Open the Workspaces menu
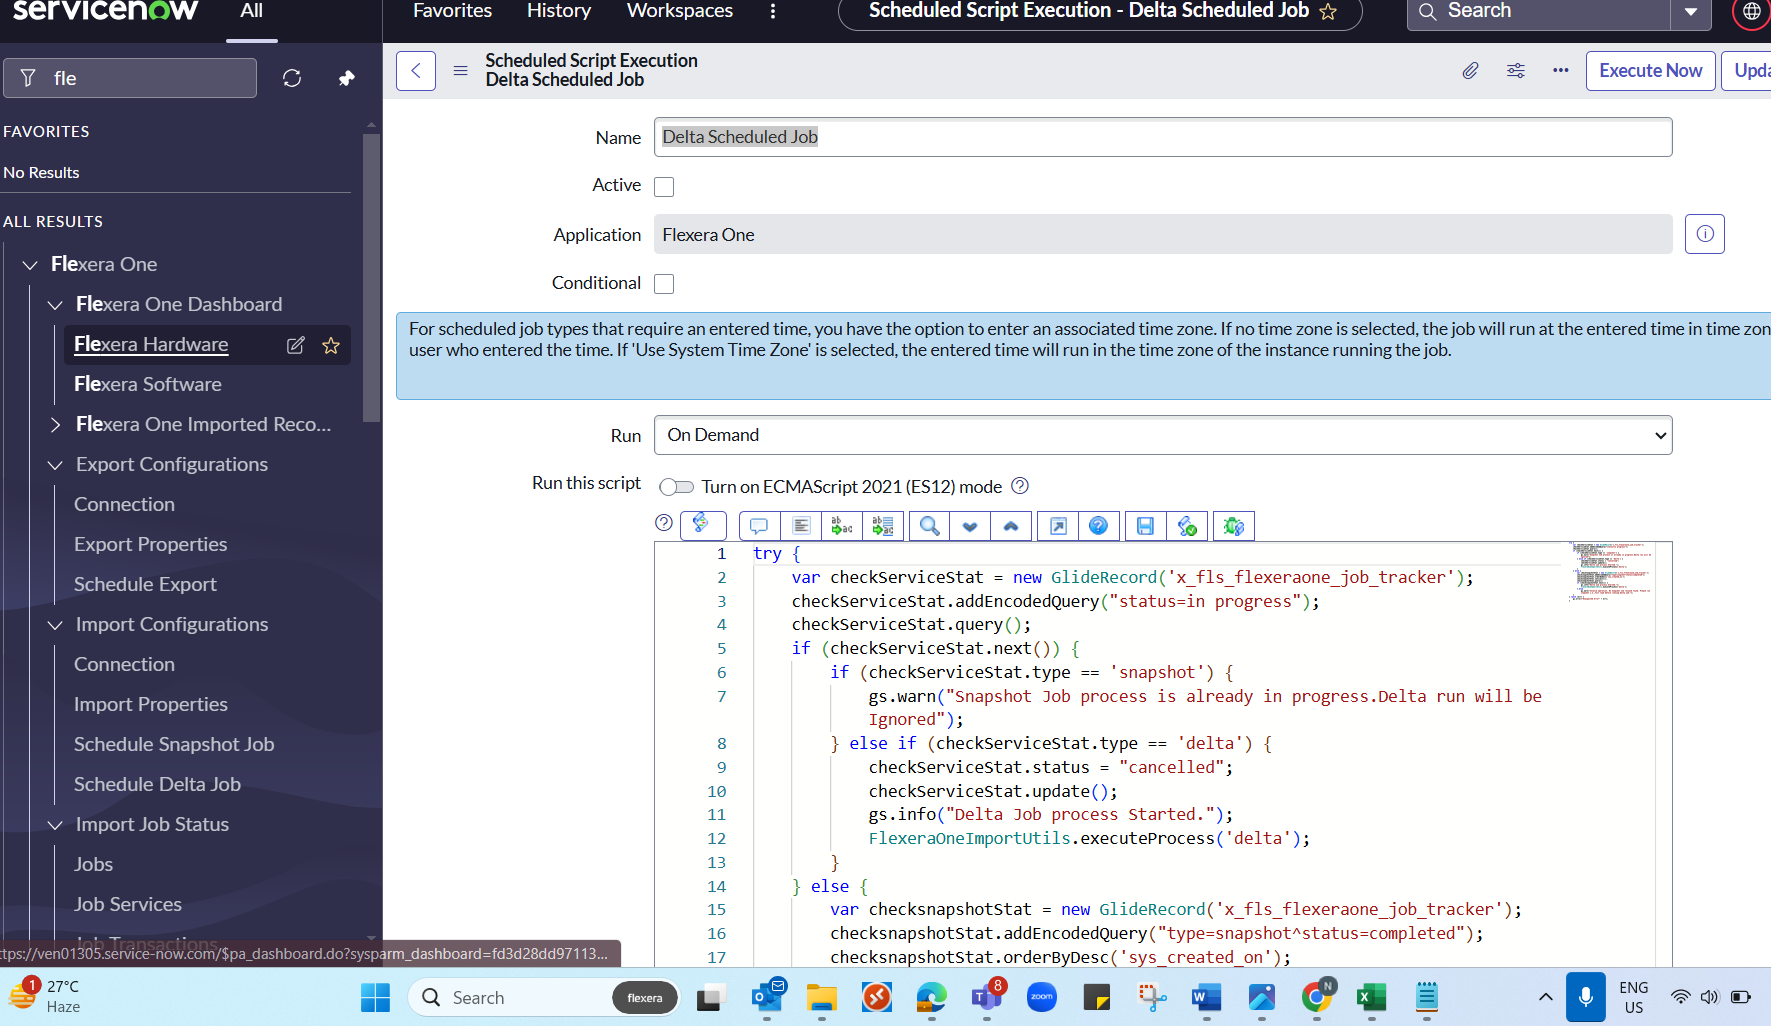Image resolution: width=1771 pixels, height=1026 pixels. (679, 11)
